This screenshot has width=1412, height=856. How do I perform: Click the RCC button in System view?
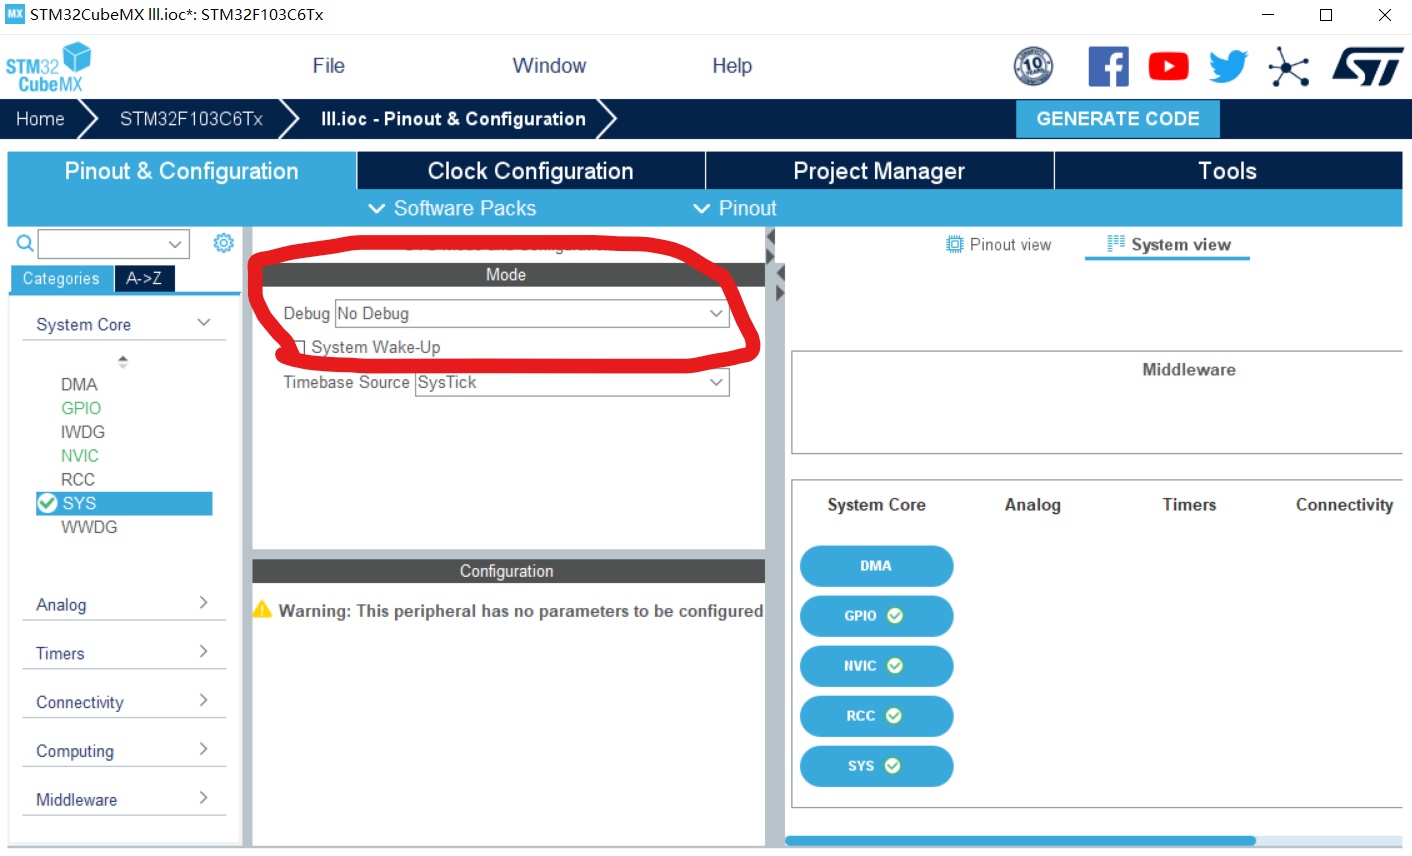point(876,716)
